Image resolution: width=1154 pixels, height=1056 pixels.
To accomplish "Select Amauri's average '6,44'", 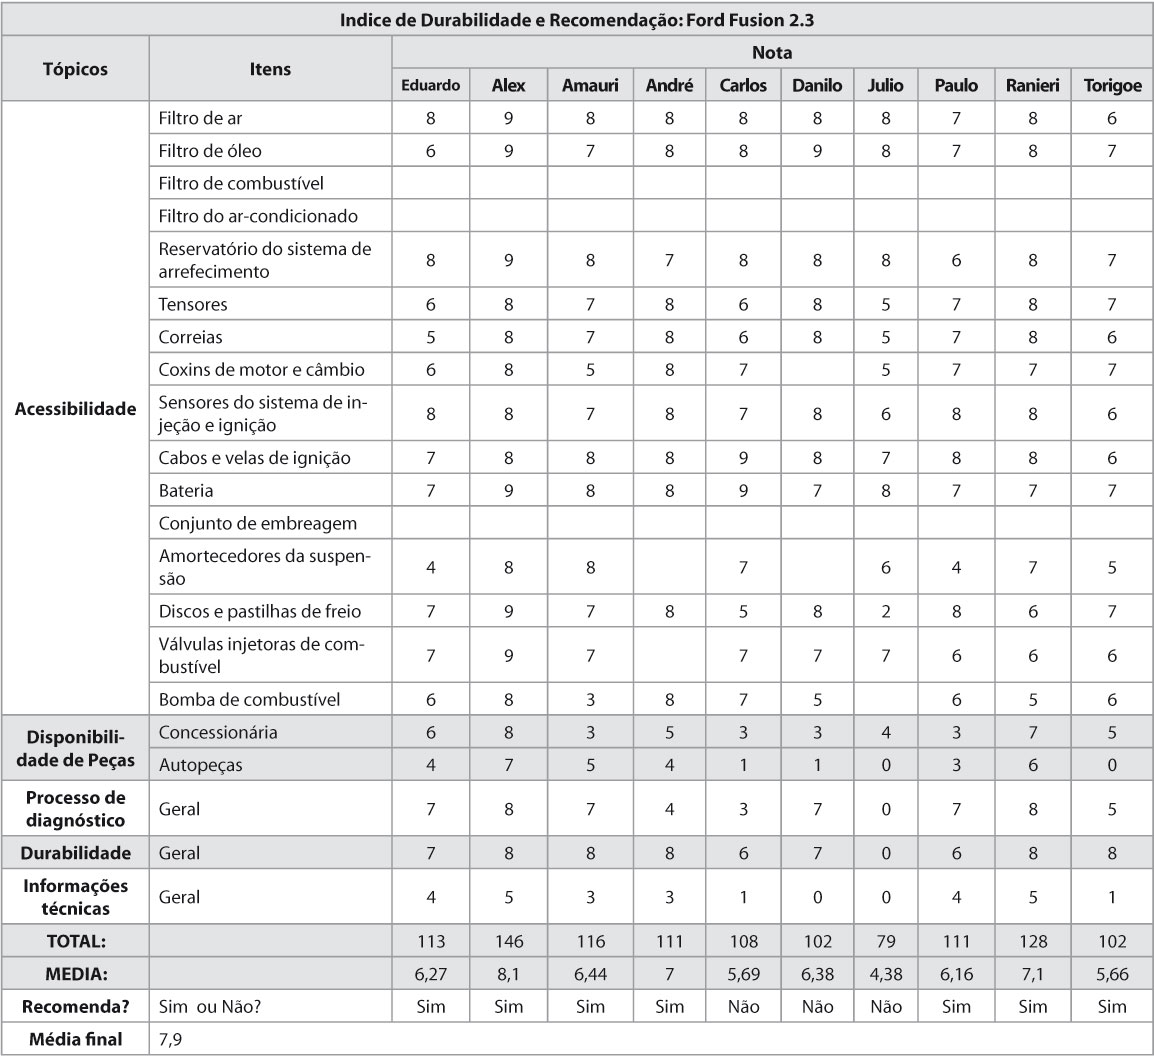I will 590,974.
